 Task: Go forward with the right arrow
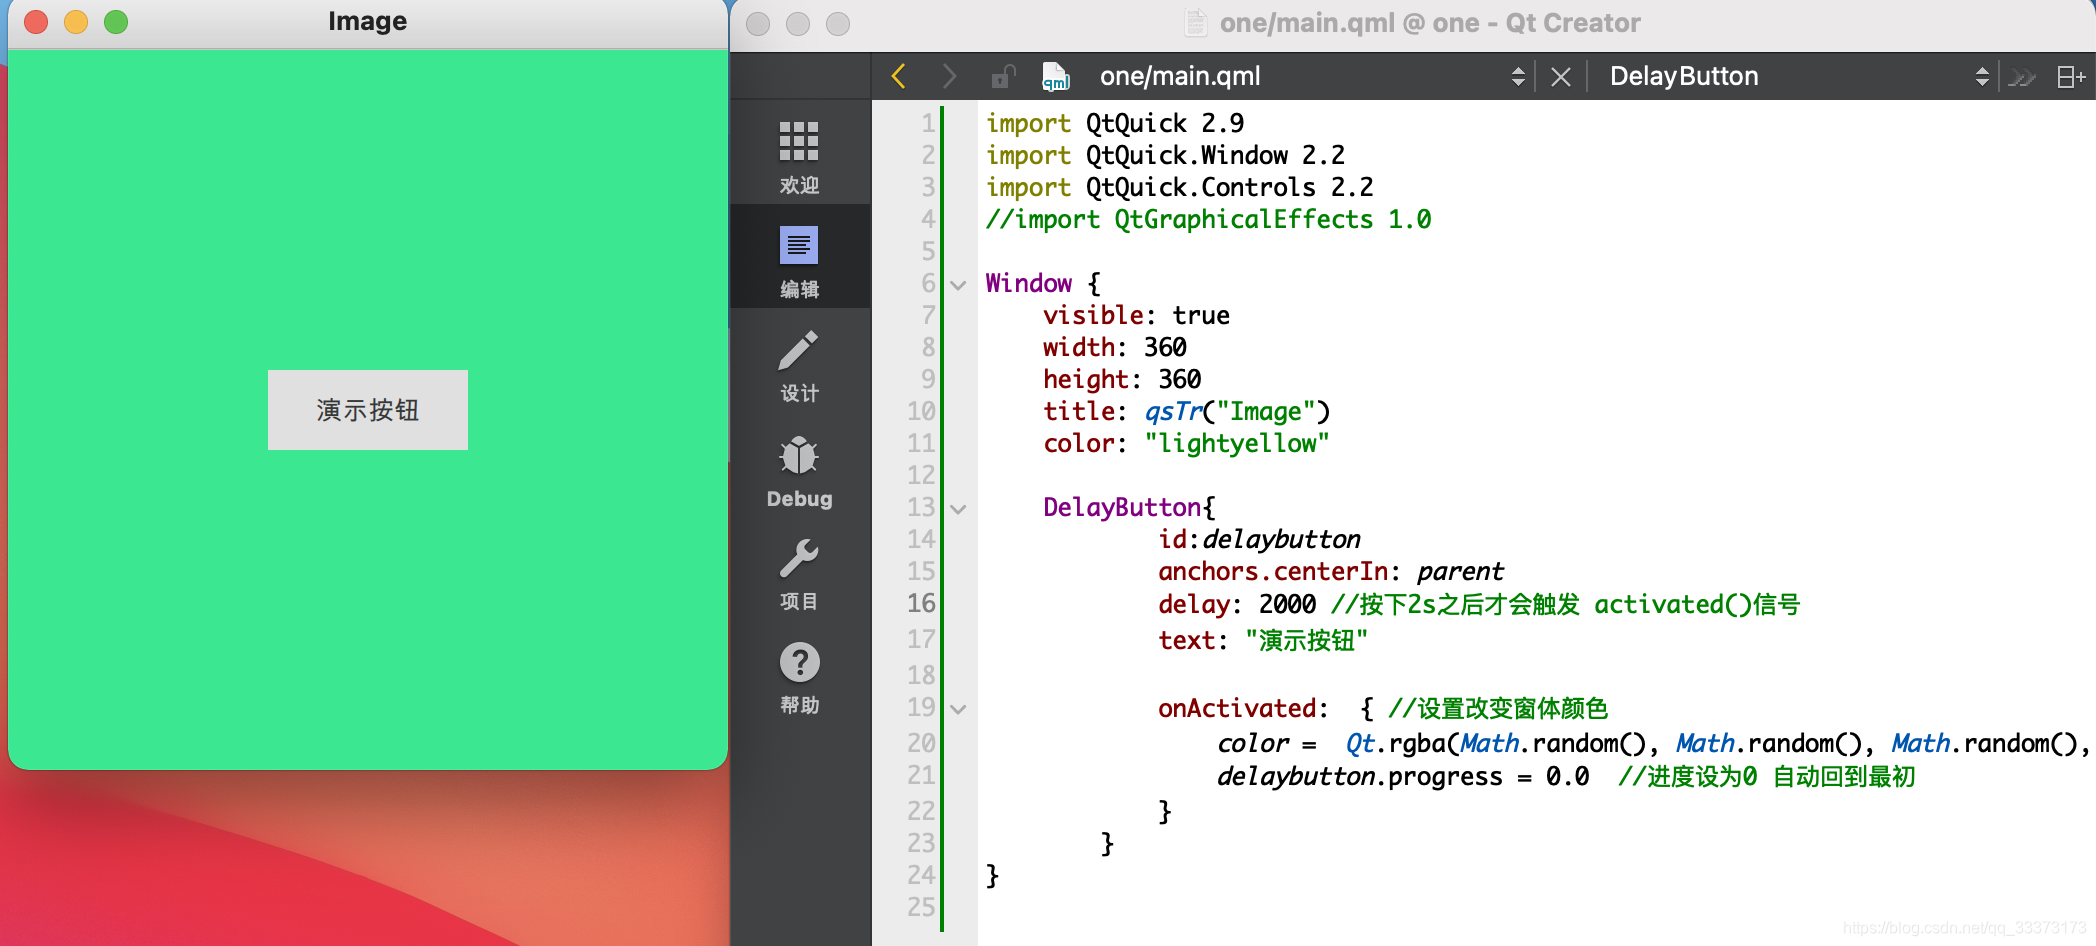949,76
